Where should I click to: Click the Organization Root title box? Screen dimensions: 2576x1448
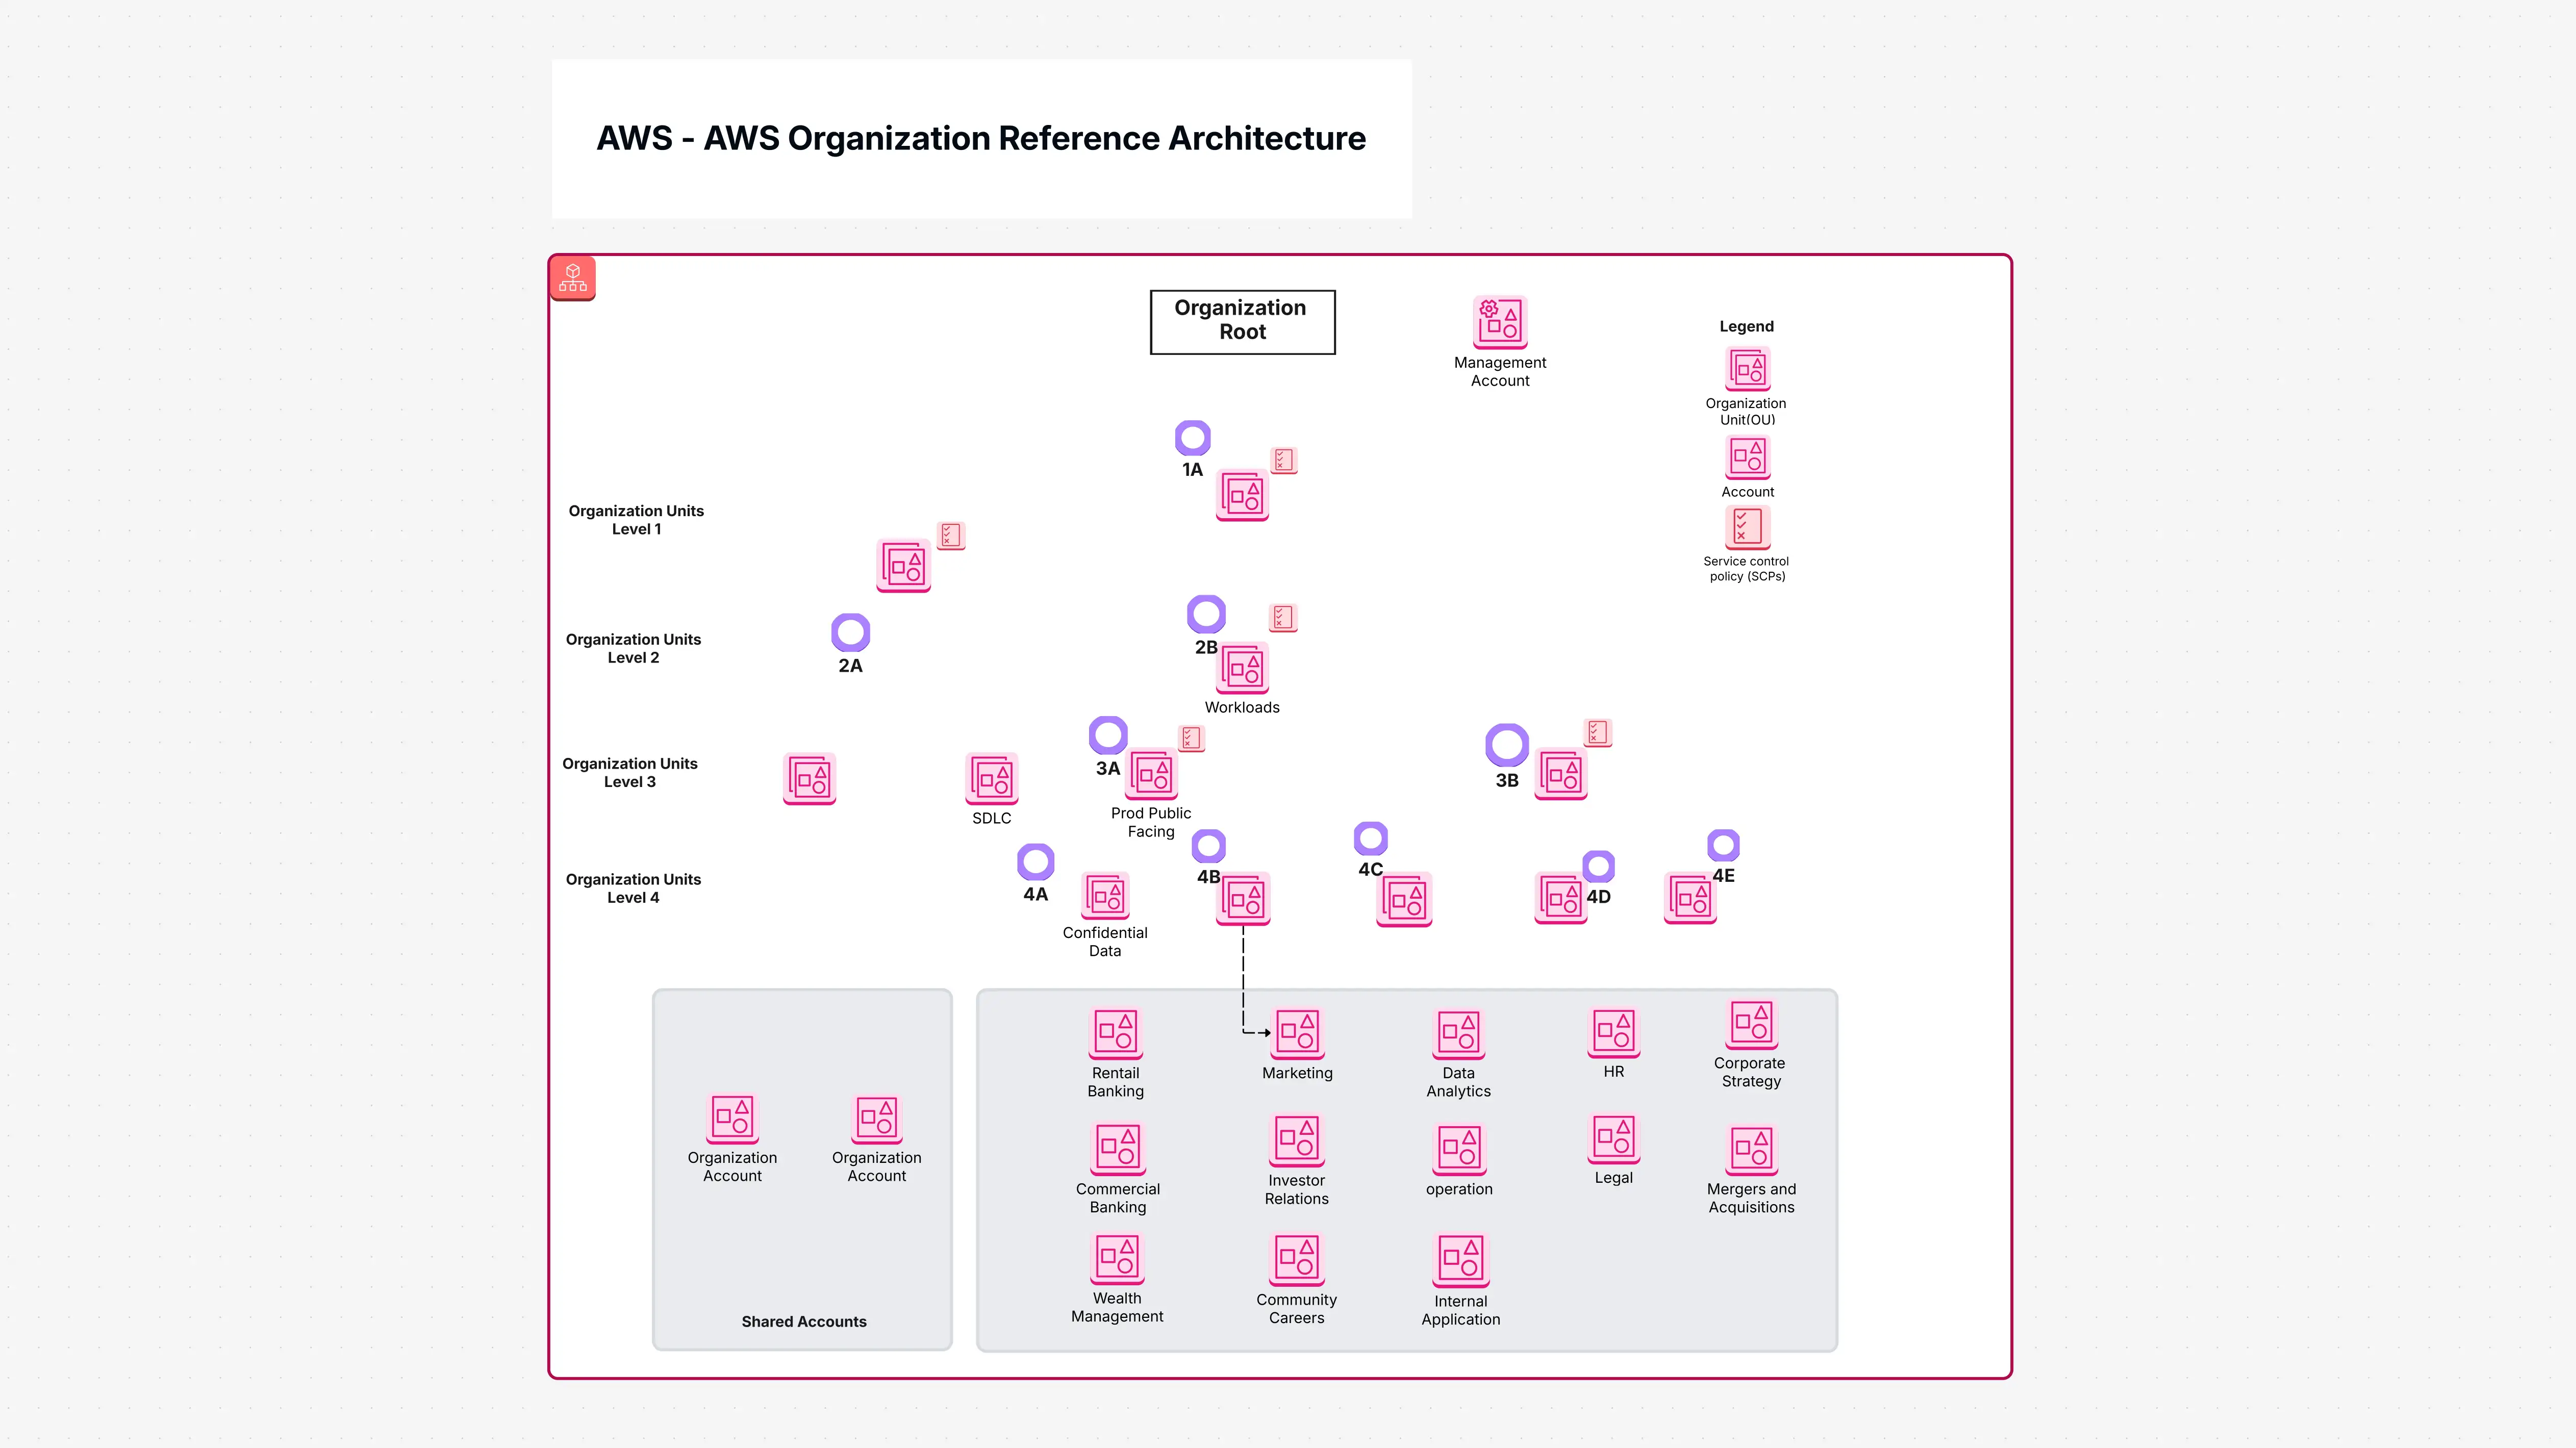click(x=1242, y=321)
